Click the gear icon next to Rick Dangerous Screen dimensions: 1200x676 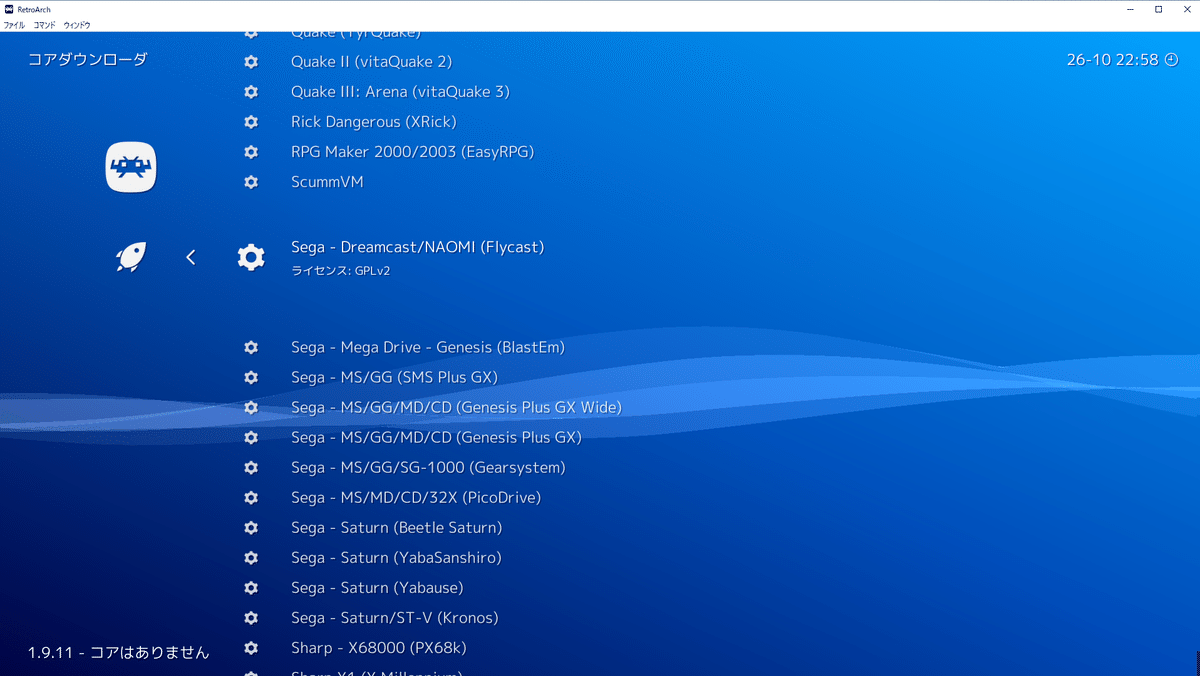tap(251, 122)
